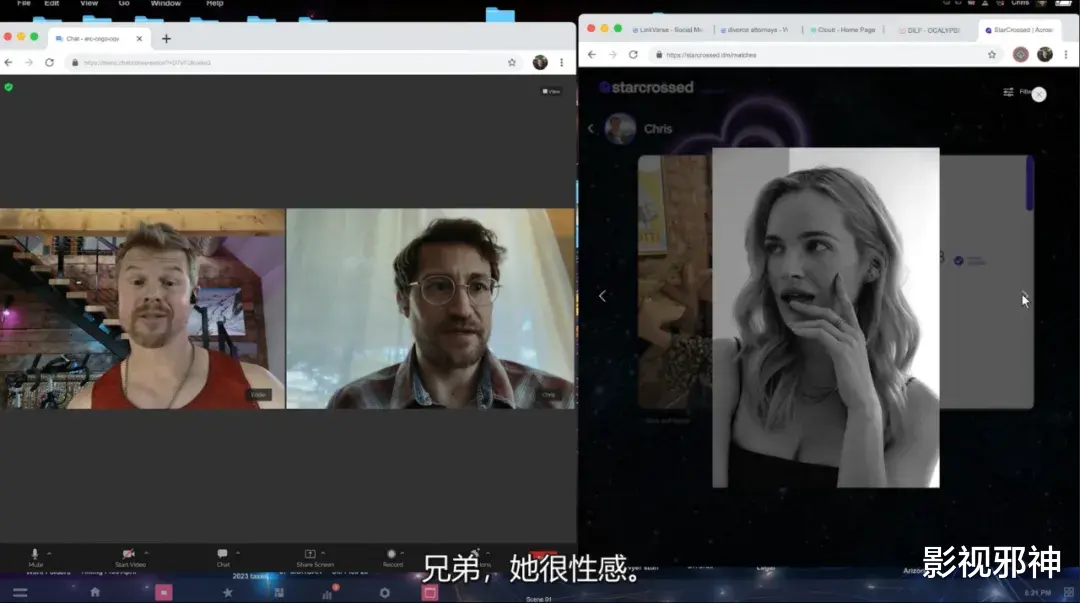The image size is (1080, 603).
Task: Open profile avatar in chat browser toolbar
Action: point(540,63)
